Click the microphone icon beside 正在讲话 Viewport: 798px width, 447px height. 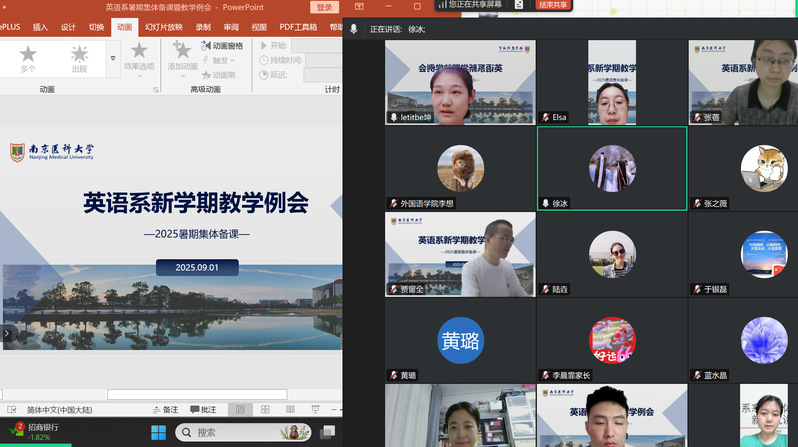(354, 30)
